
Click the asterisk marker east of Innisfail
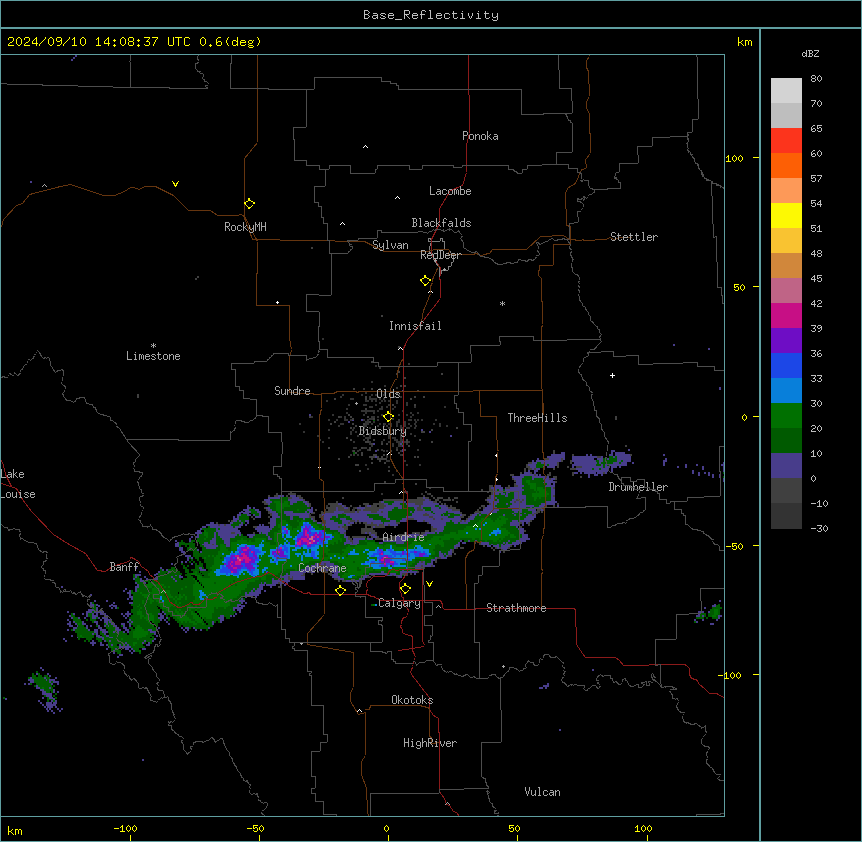click(502, 304)
